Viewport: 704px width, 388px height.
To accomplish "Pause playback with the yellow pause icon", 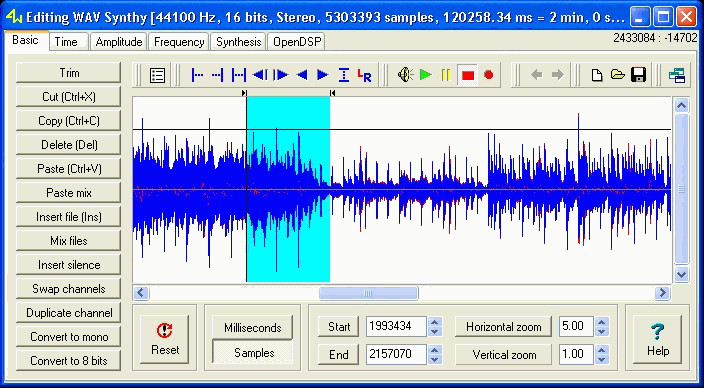I will 446,75.
